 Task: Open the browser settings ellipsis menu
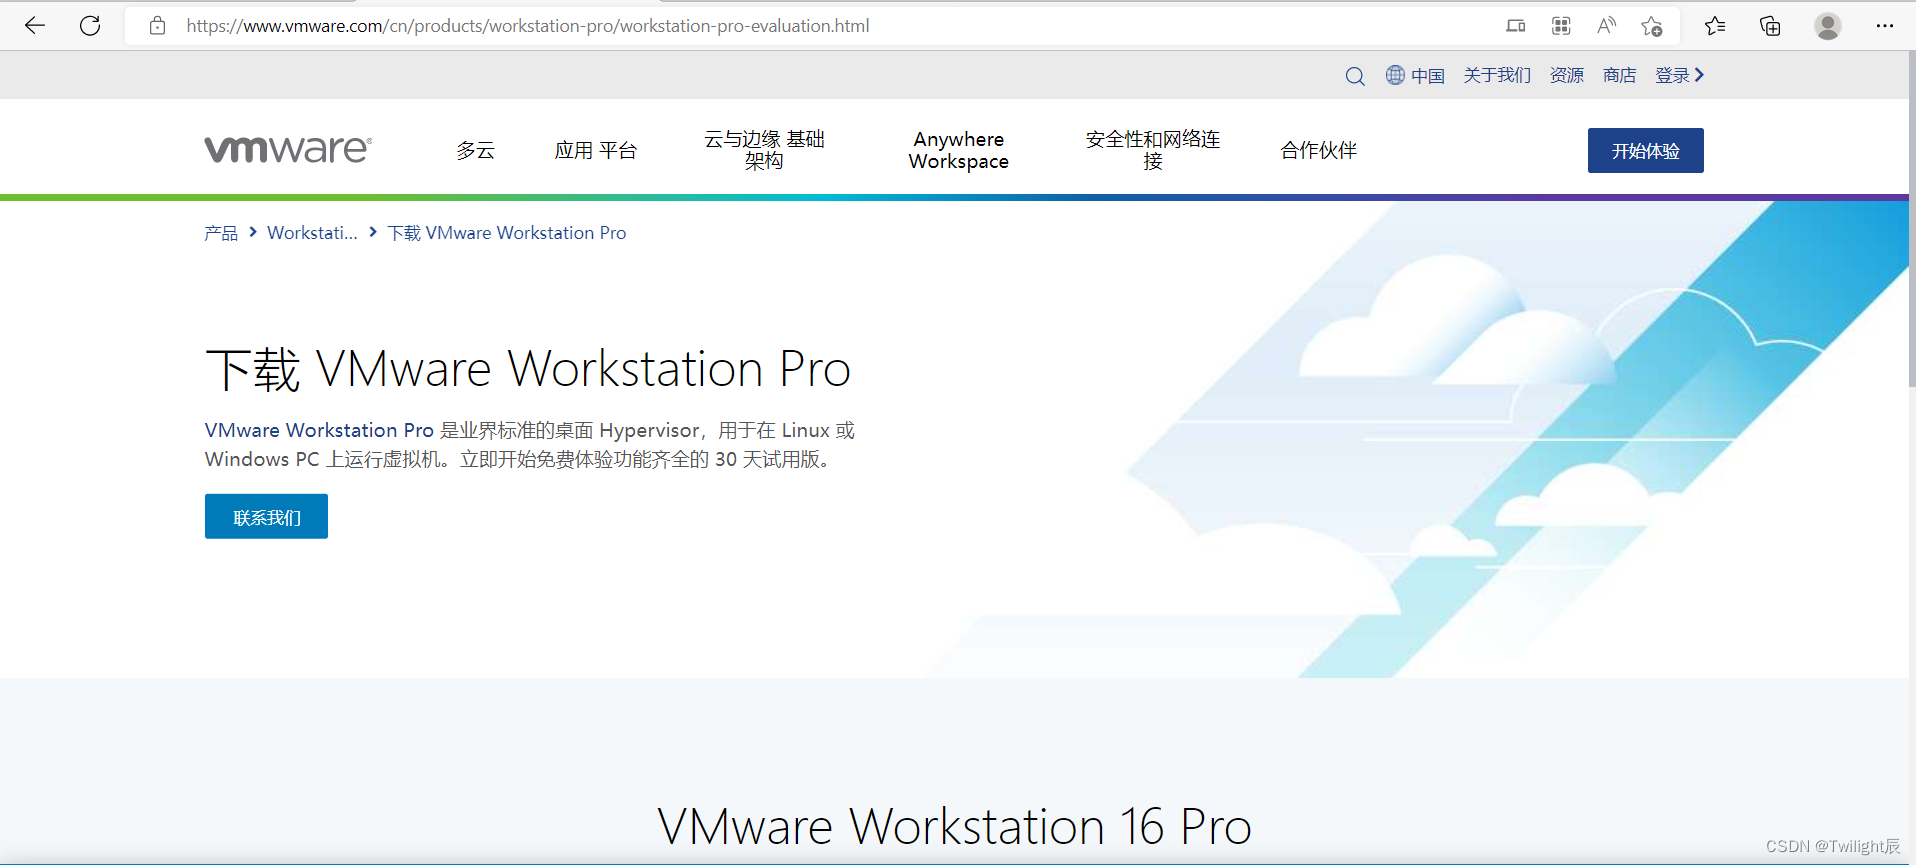click(1885, 26)
